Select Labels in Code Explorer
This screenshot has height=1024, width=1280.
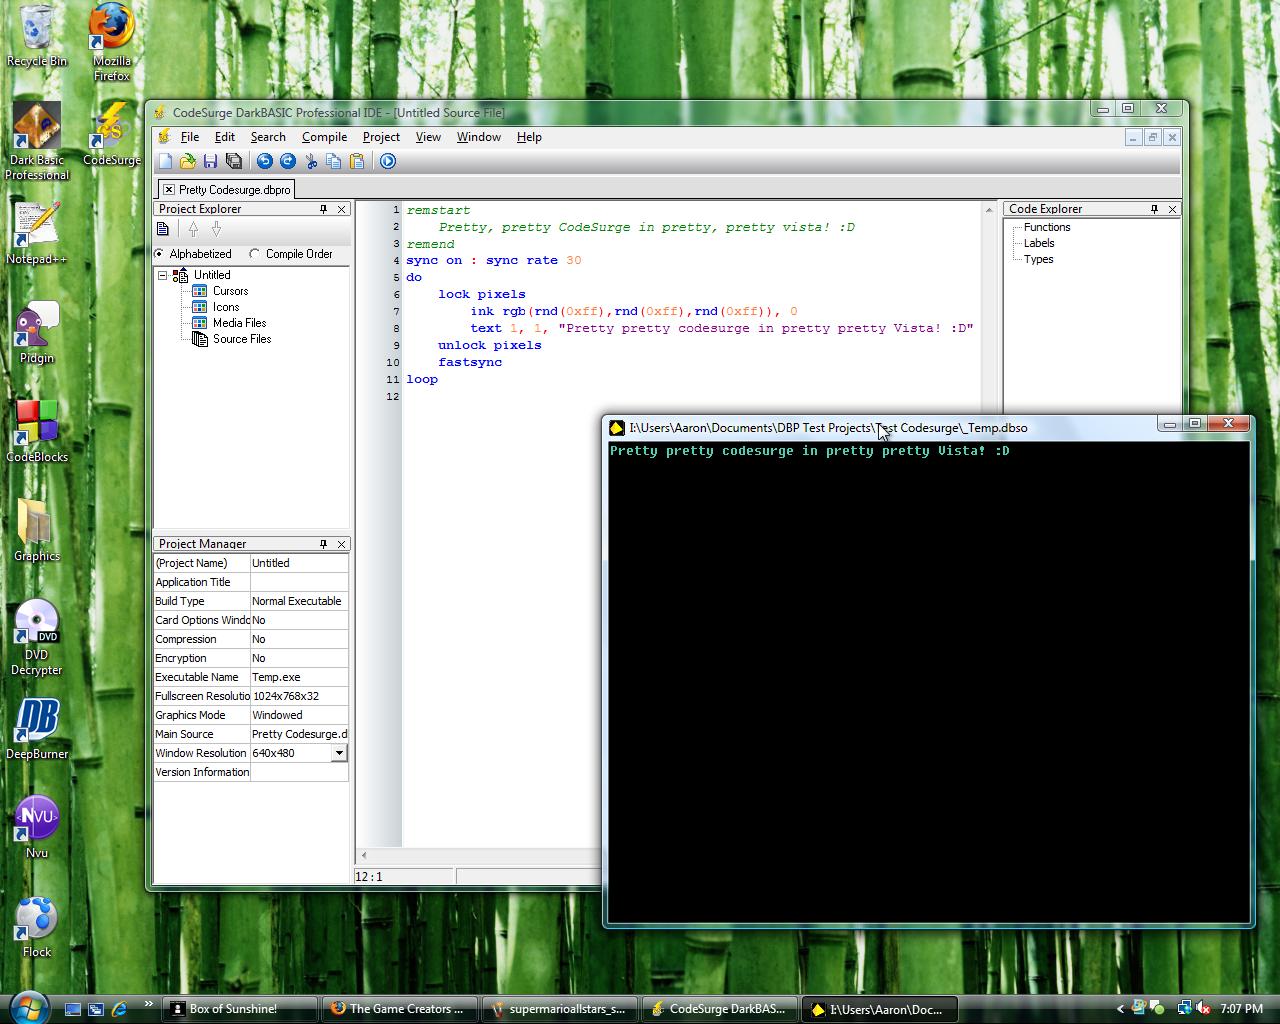[x=1039, y=243]
